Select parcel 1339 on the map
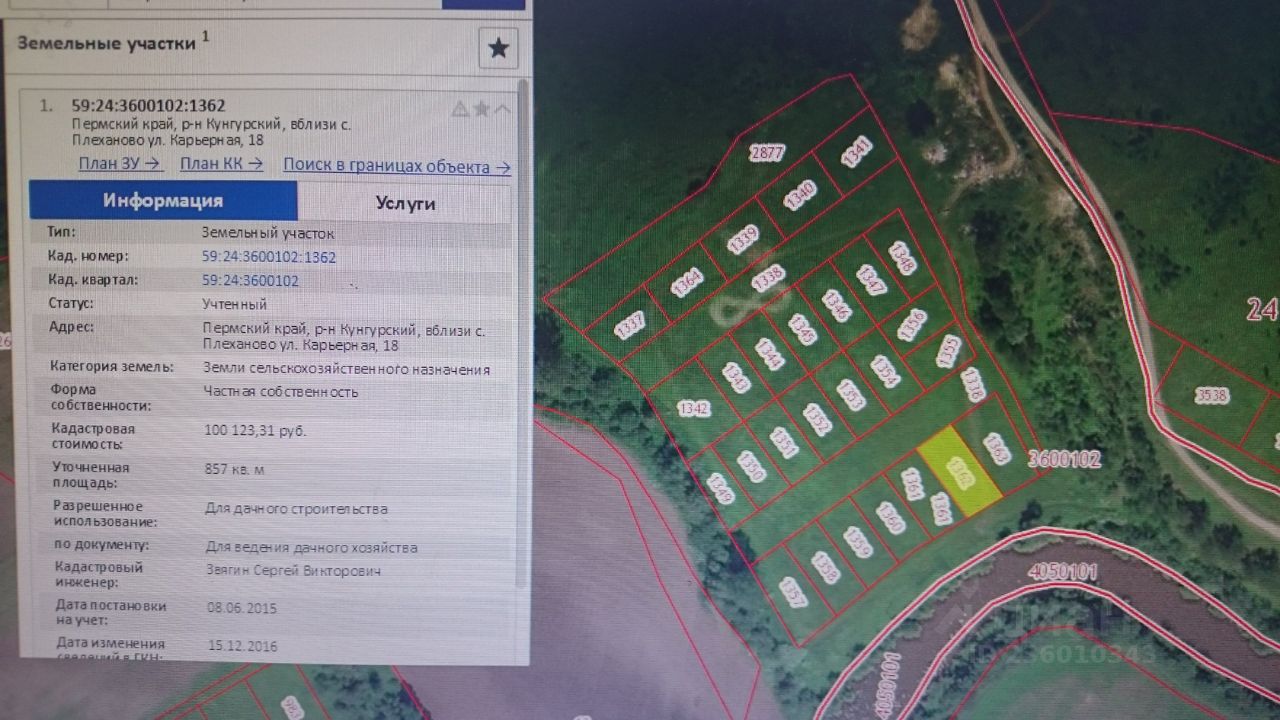 743,238
